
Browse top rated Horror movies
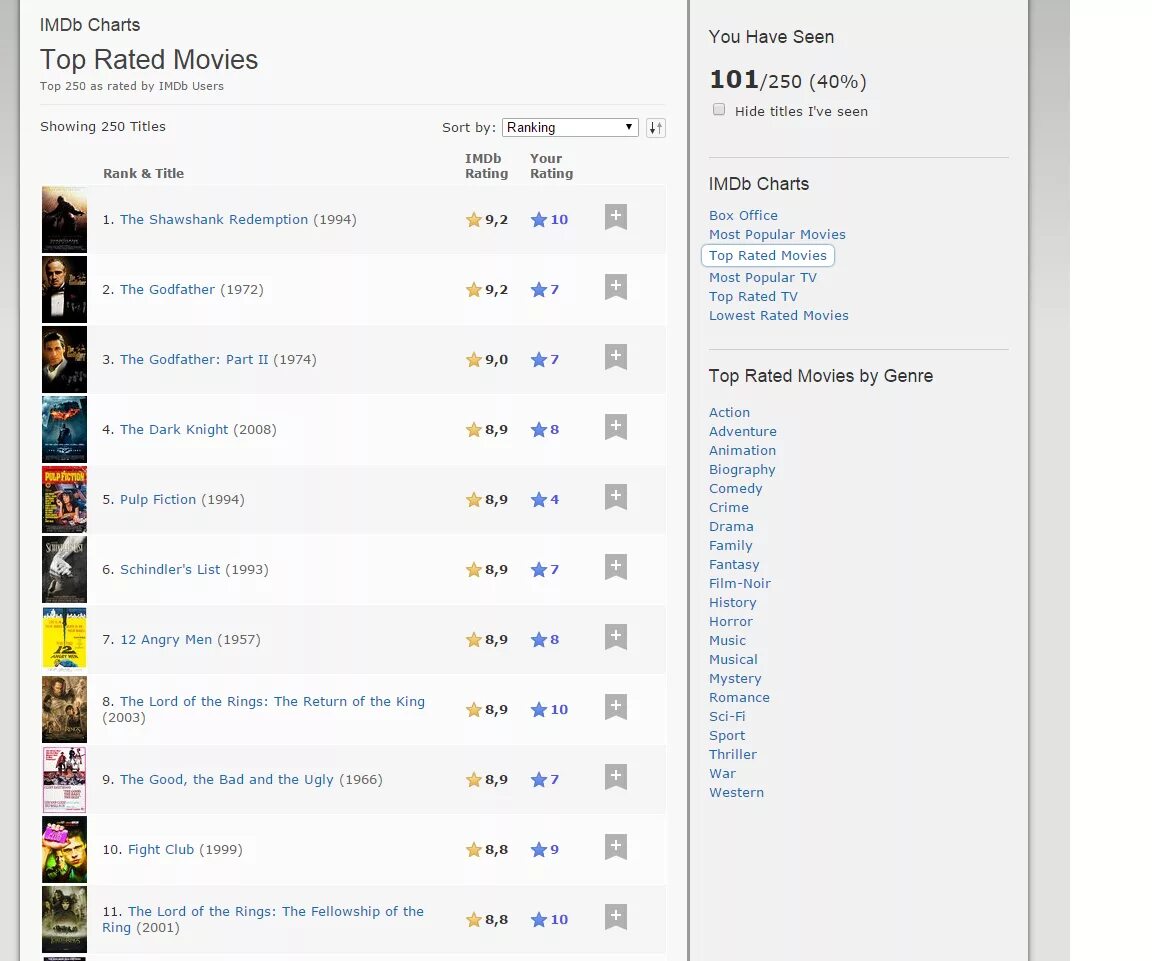tap(731, 622)
